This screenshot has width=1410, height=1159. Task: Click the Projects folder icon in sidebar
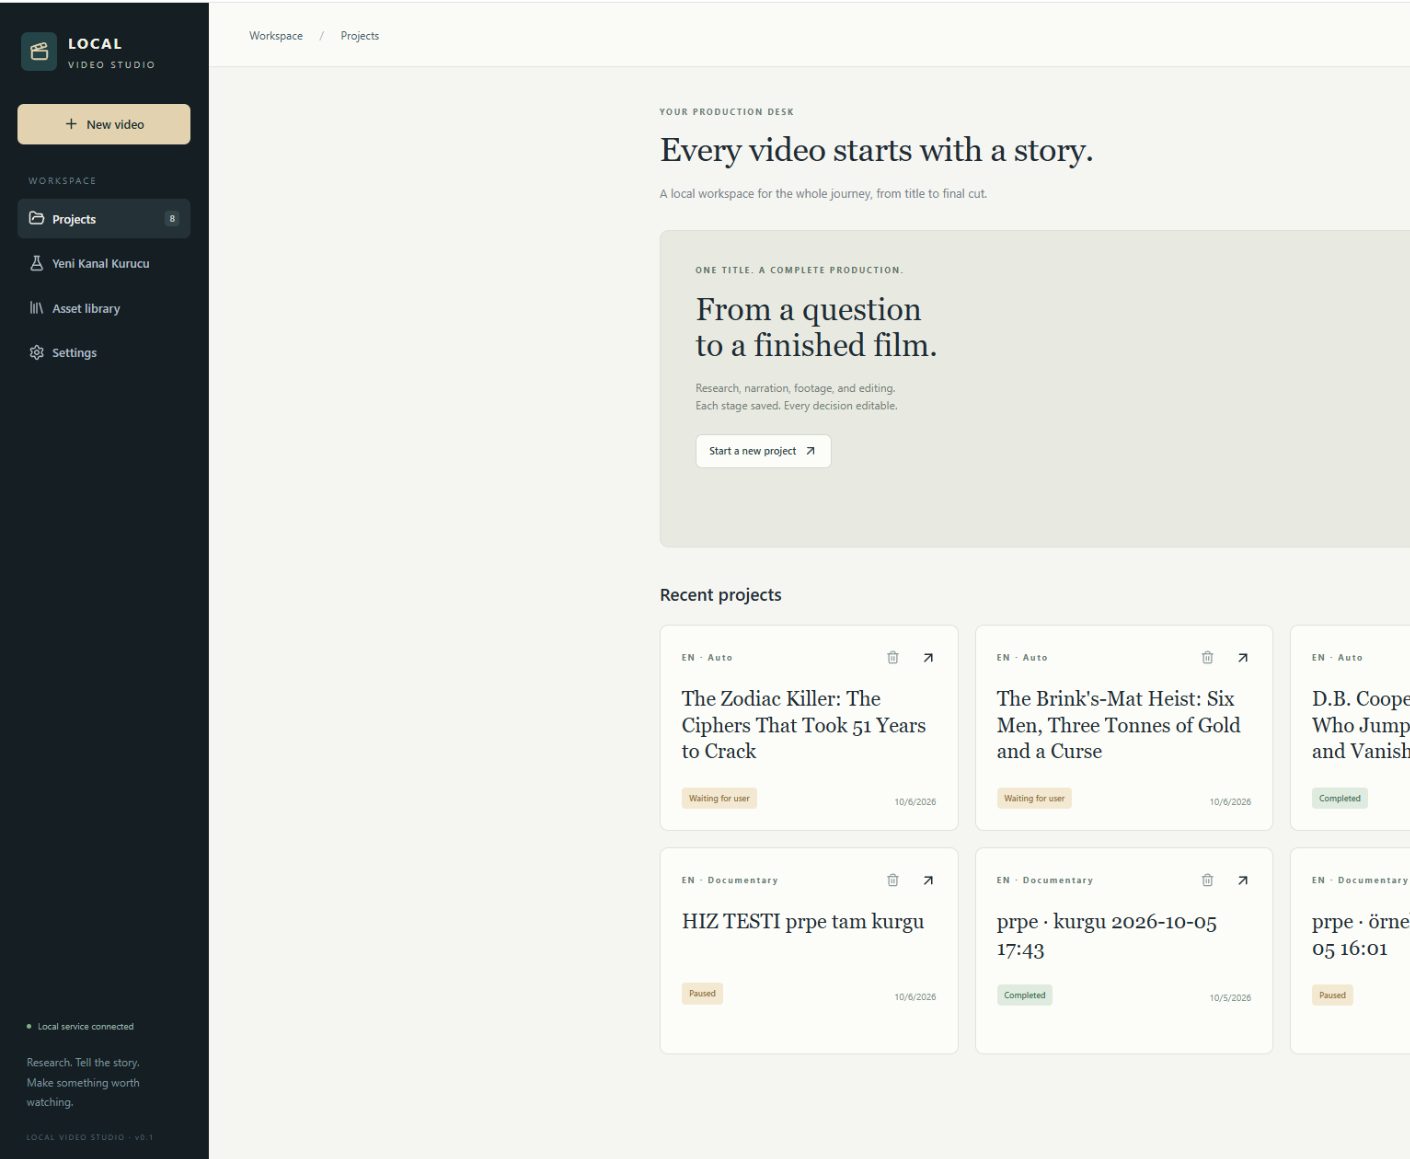37,219
